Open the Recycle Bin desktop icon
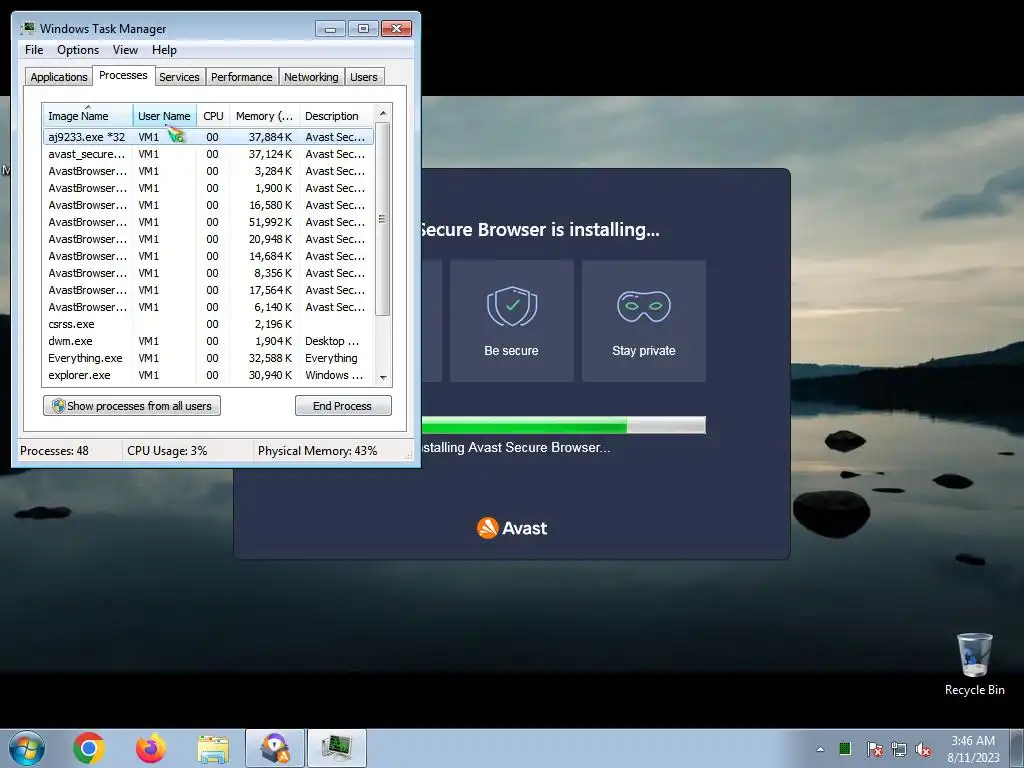This screenshot has width=1024, height=768. [974, 664]
